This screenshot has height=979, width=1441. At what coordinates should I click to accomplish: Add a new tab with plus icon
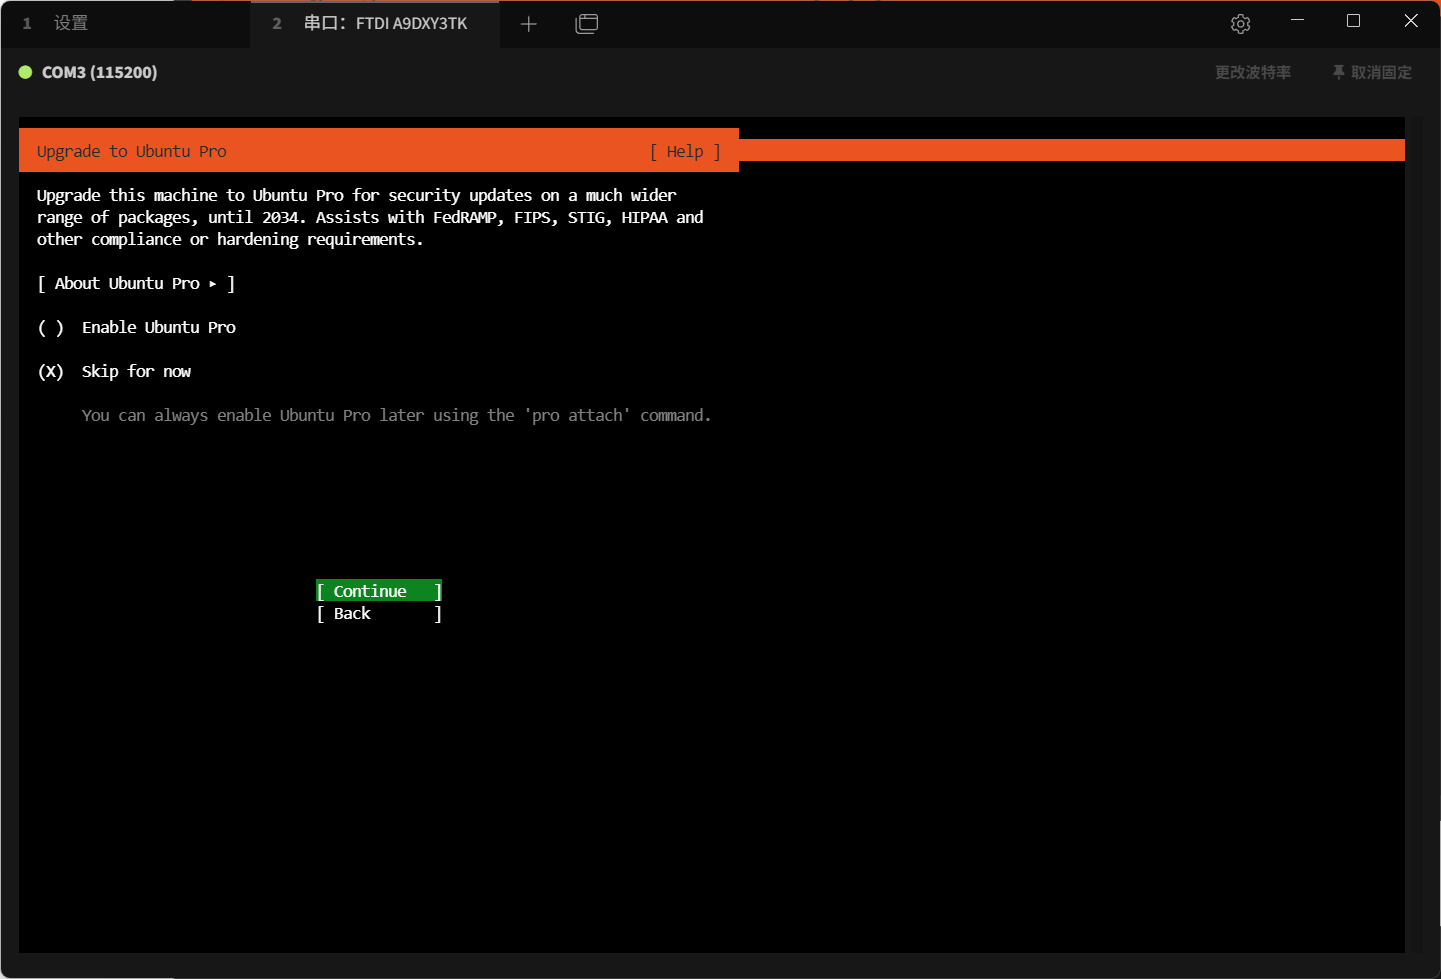click(529, 24)
